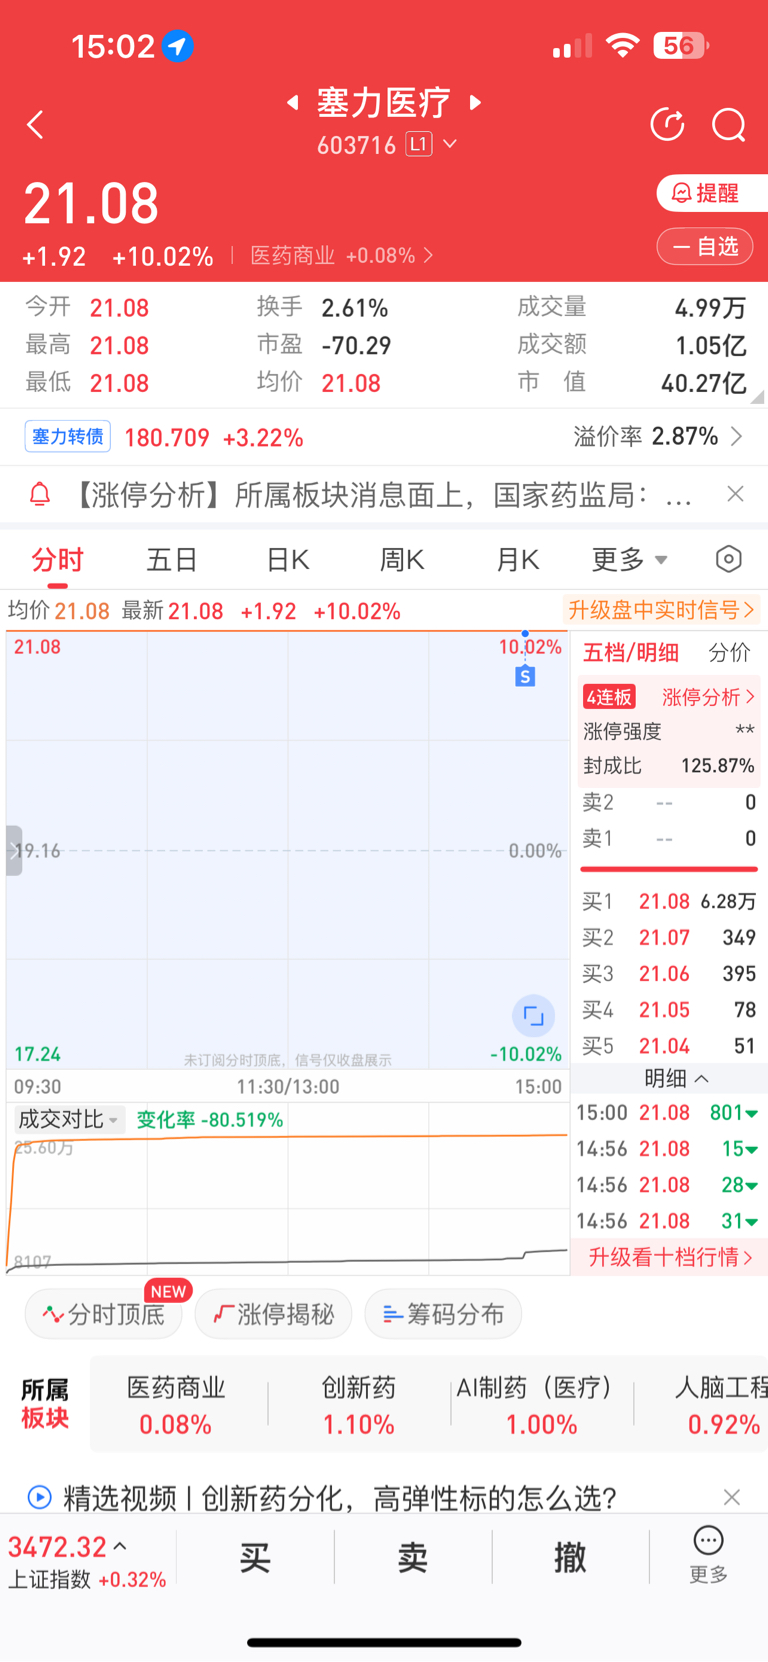The height and width of the screenshot is (1662, 768).
Task: Go to previous stock with left triangle
Action: pos(292,102)
